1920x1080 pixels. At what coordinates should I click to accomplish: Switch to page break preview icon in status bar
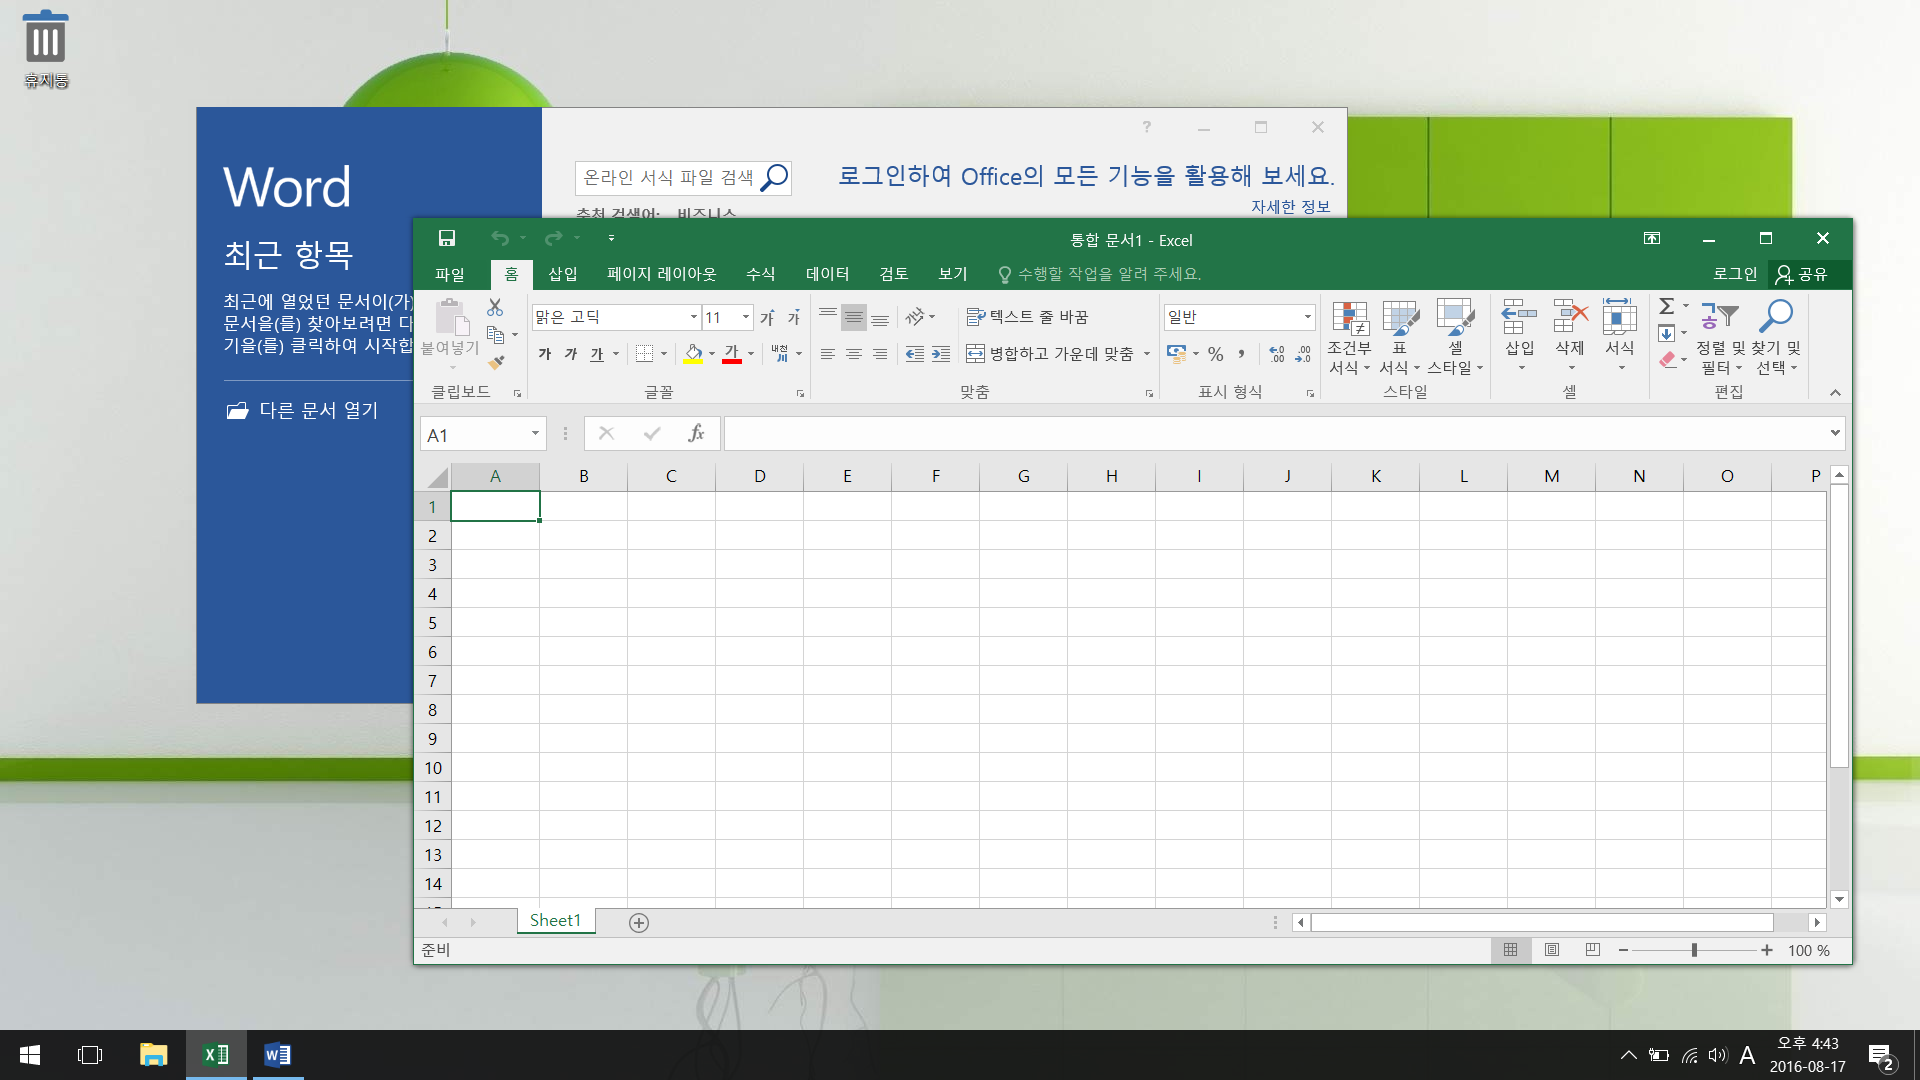pos(1593,950)
